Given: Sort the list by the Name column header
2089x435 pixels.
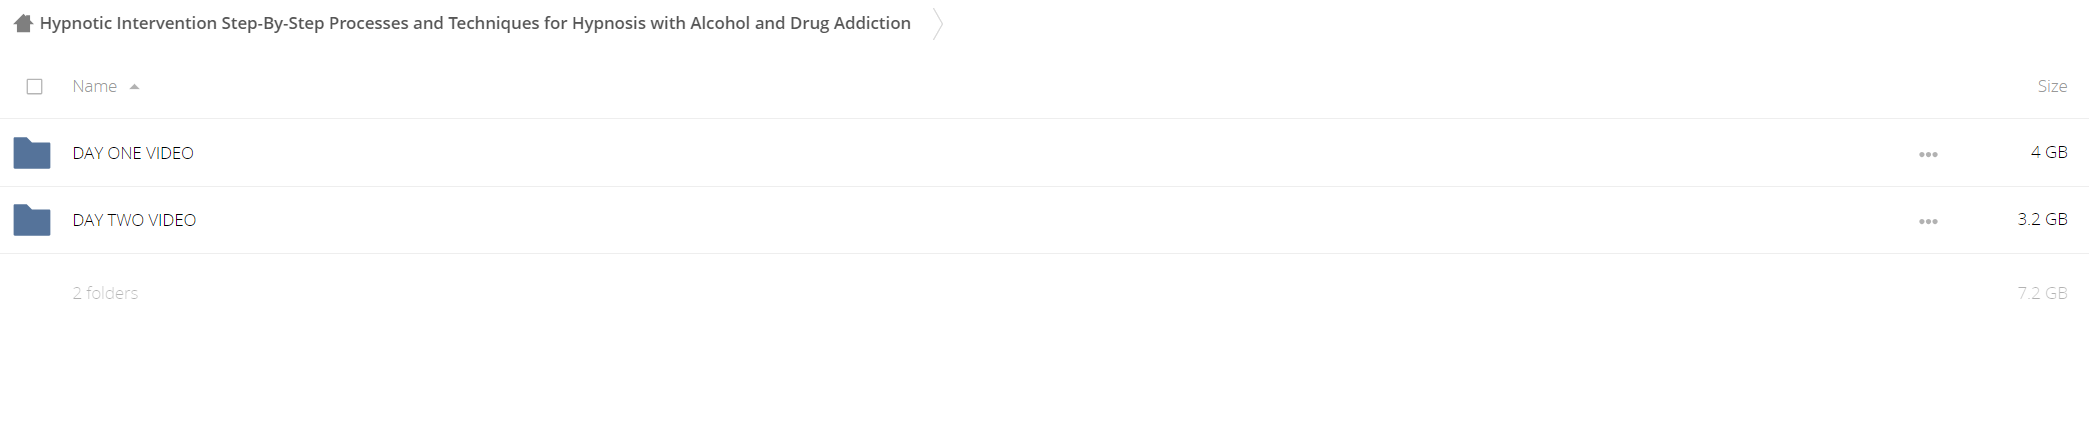Looking at the screenshot, I should click(x=95, y=87).
